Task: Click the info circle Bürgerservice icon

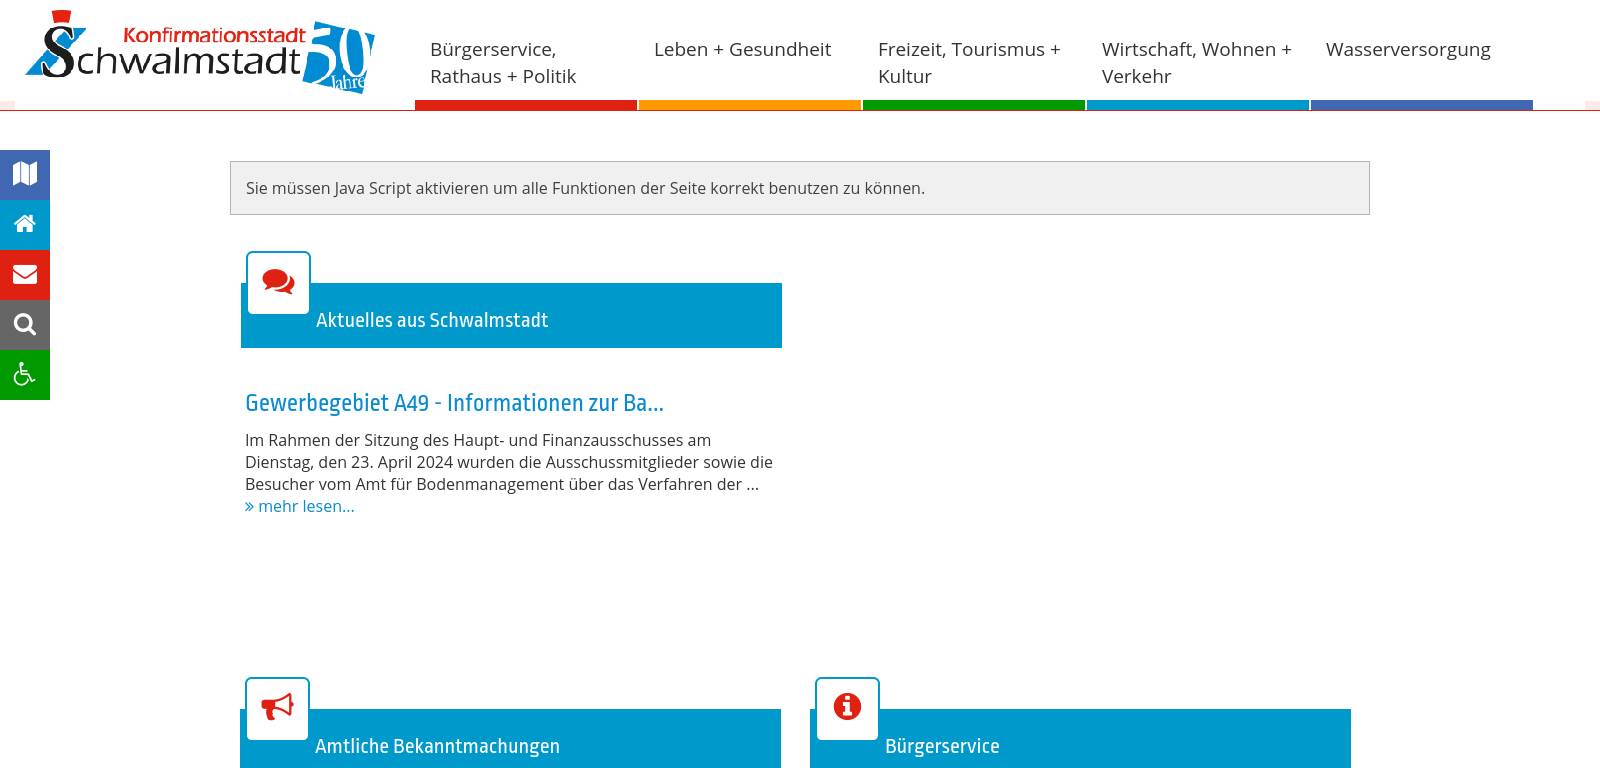Action: 847,708
